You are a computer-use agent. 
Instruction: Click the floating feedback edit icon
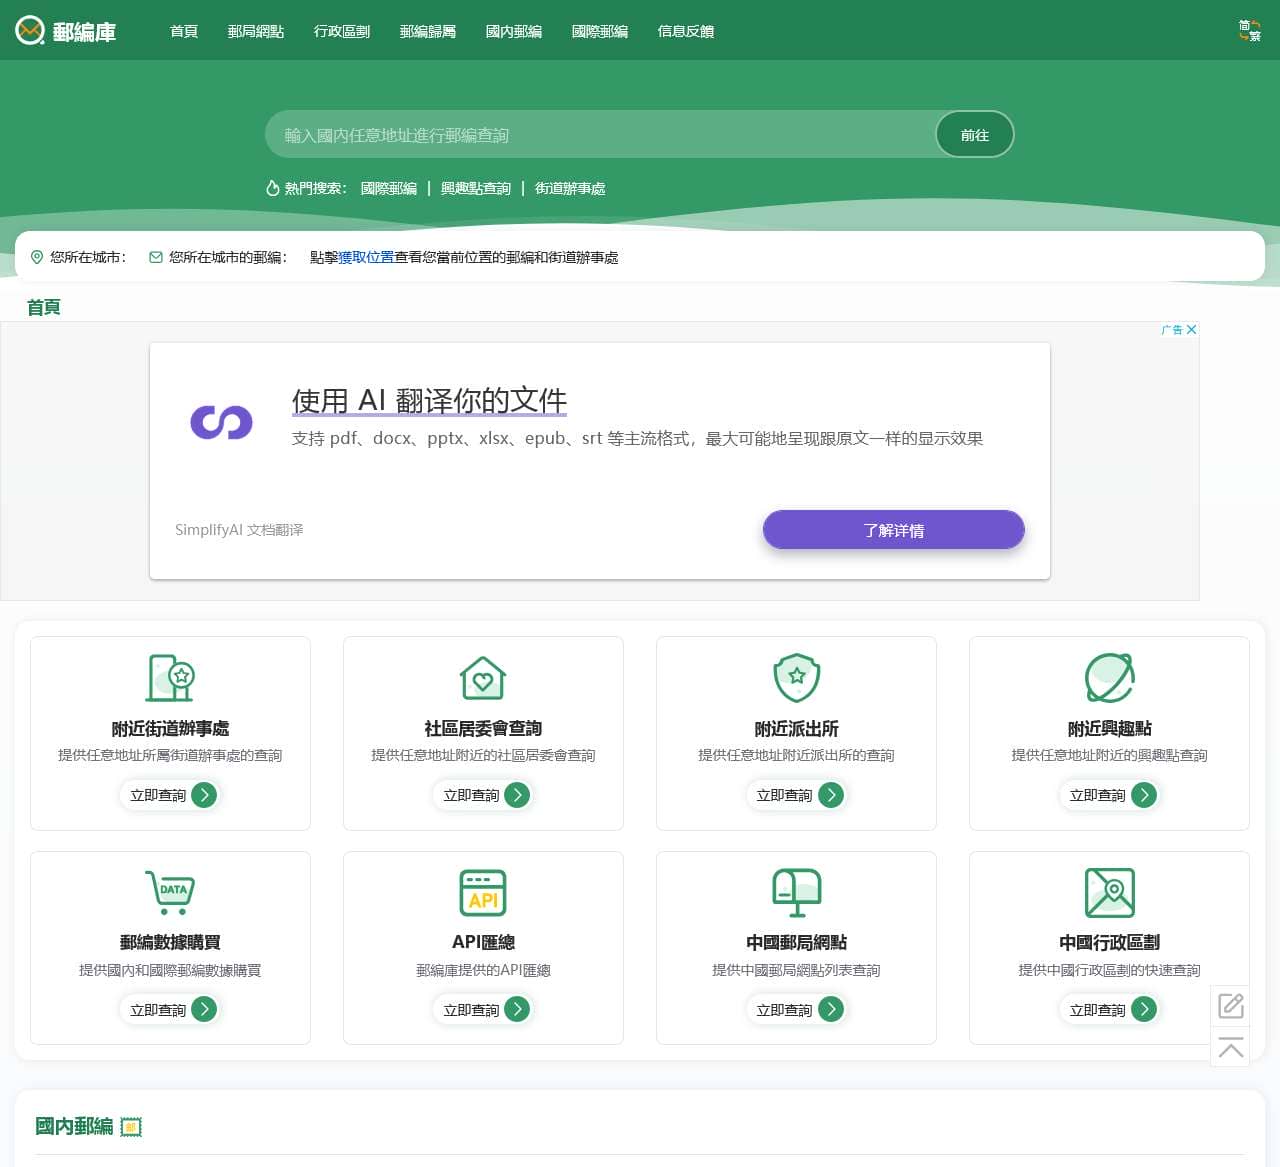1230,1005
